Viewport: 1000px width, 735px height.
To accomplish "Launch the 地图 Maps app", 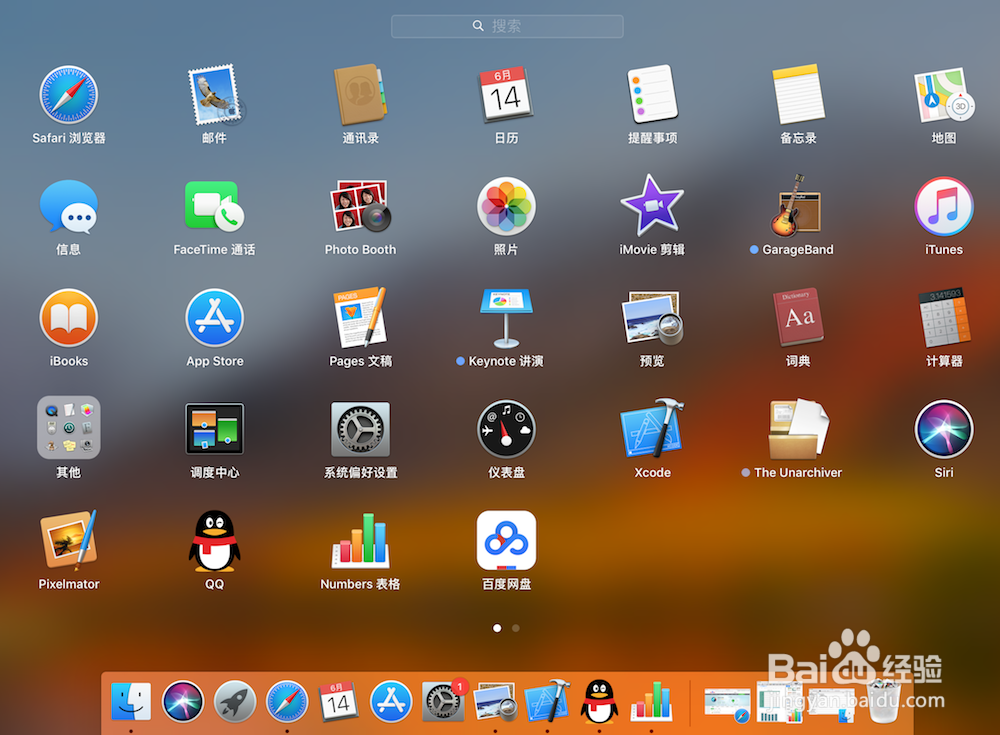I will (944, 95).
